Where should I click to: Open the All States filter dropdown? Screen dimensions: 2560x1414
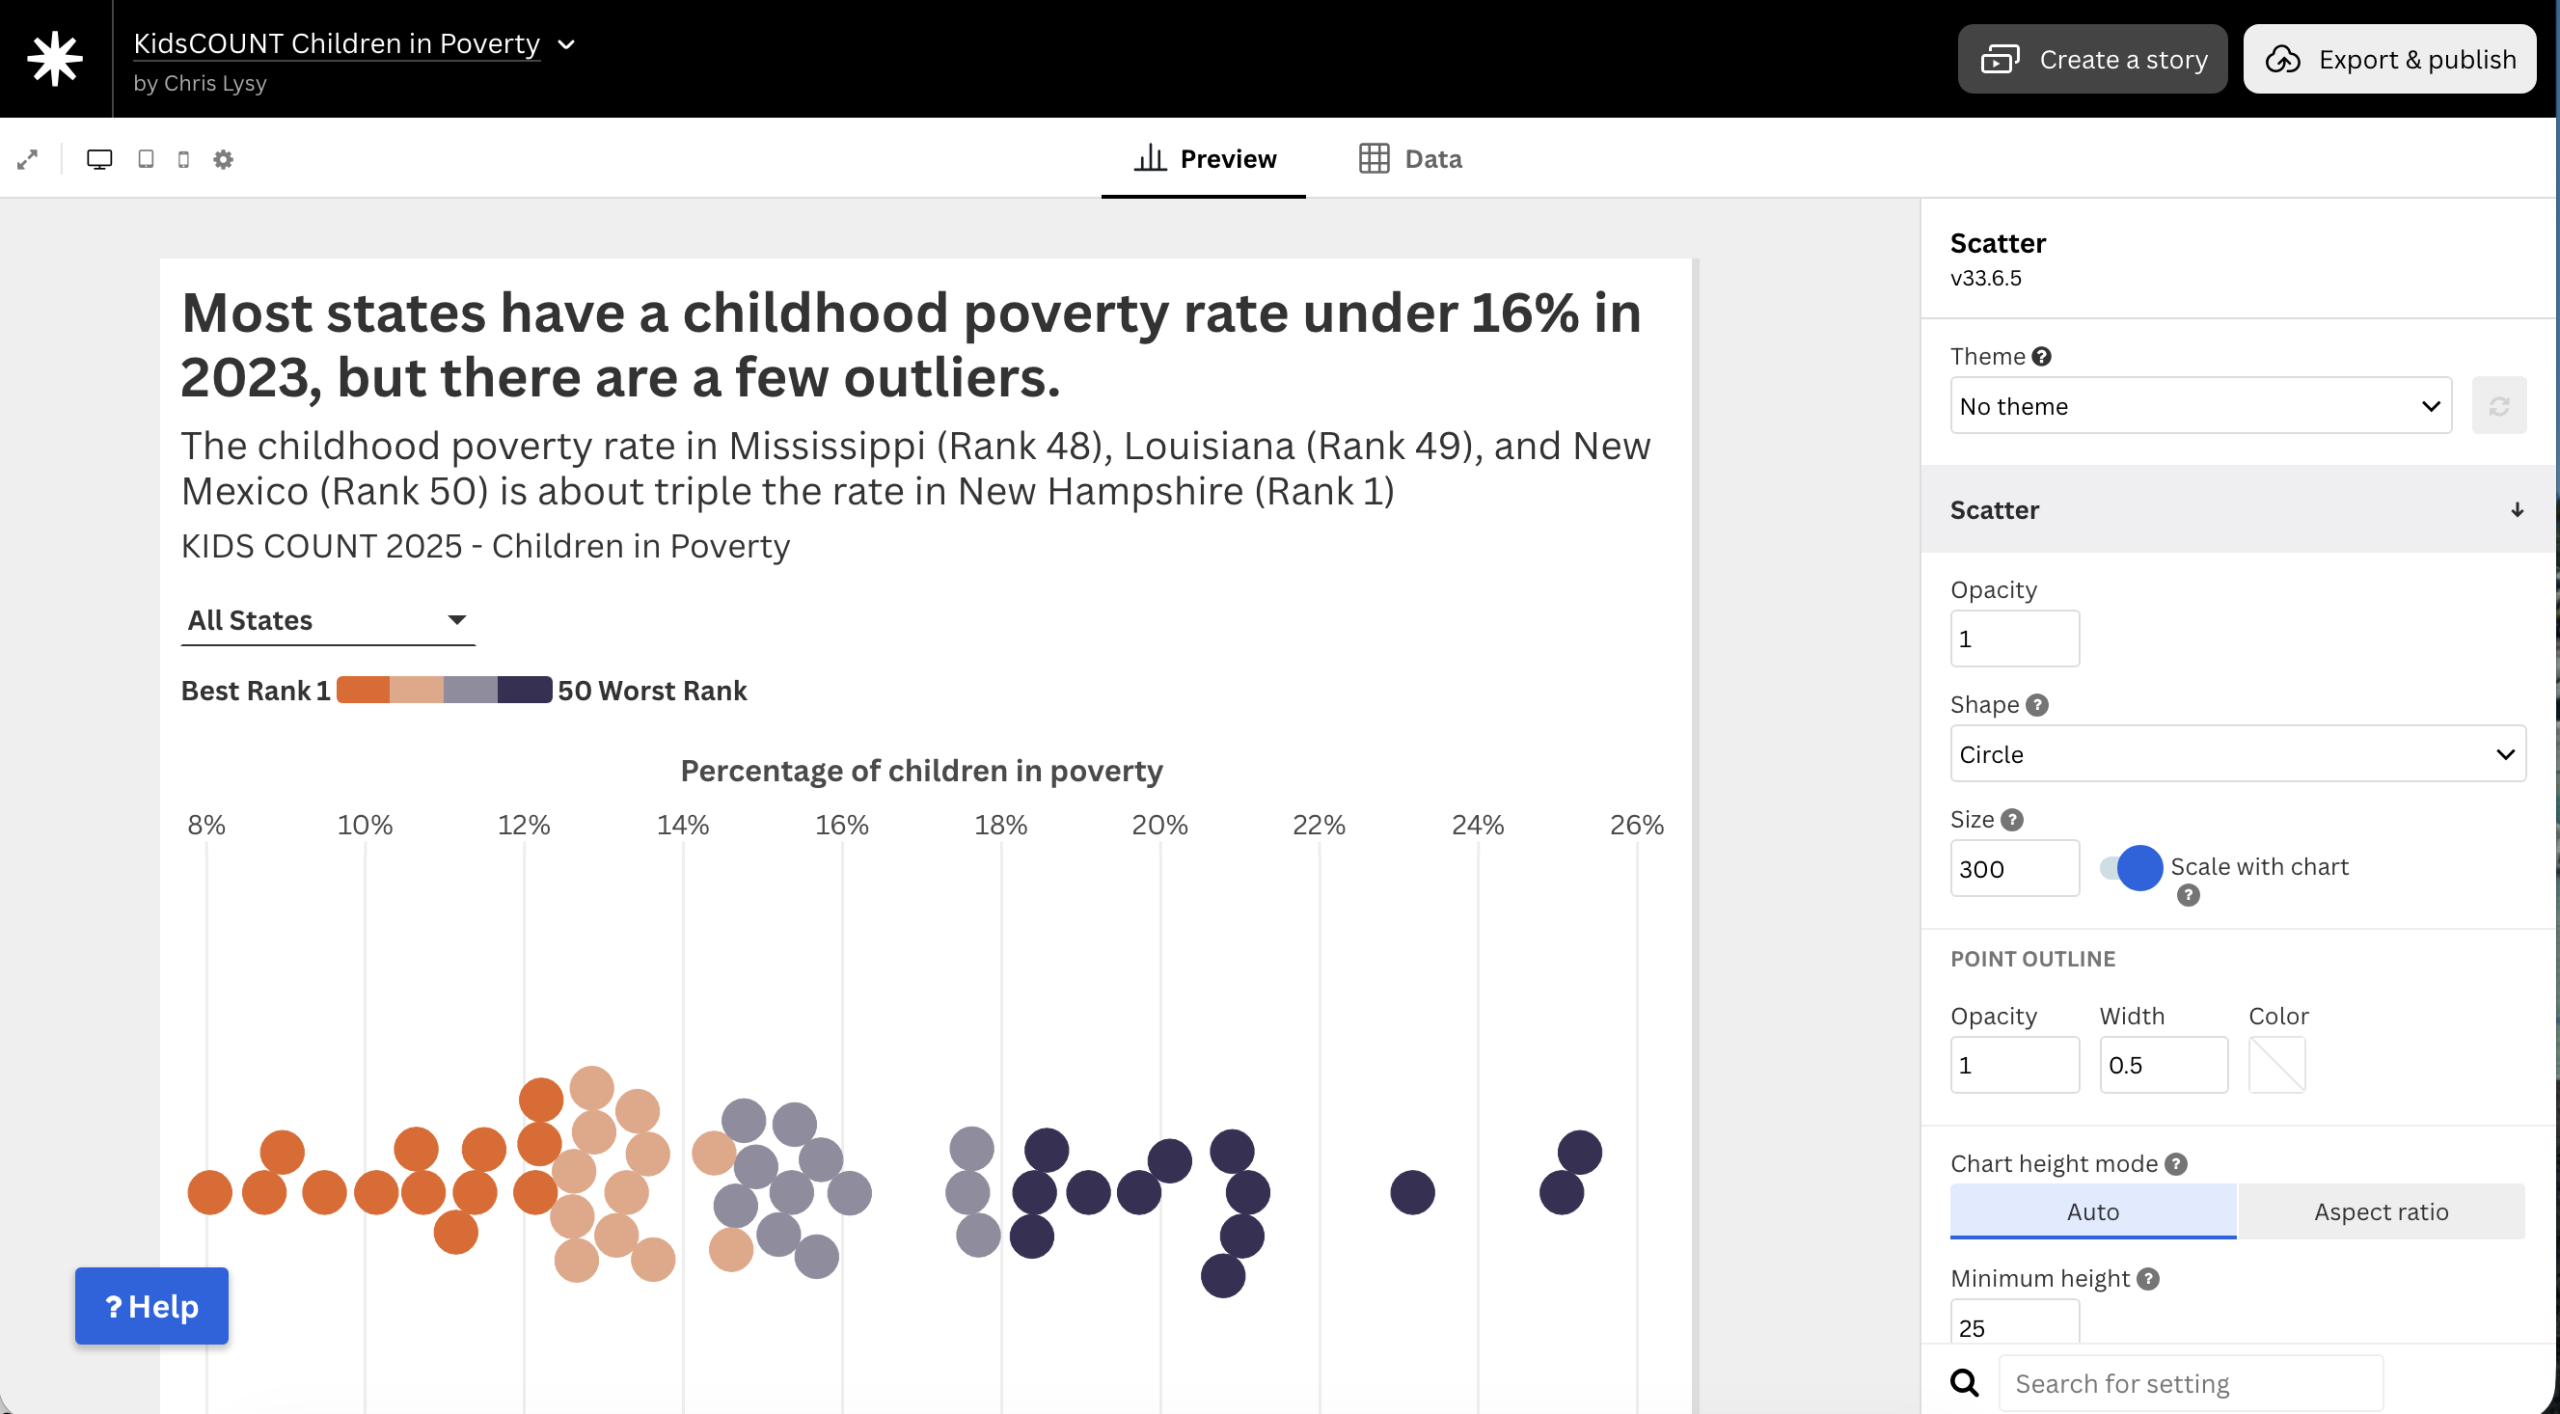(x=327, y=620)
